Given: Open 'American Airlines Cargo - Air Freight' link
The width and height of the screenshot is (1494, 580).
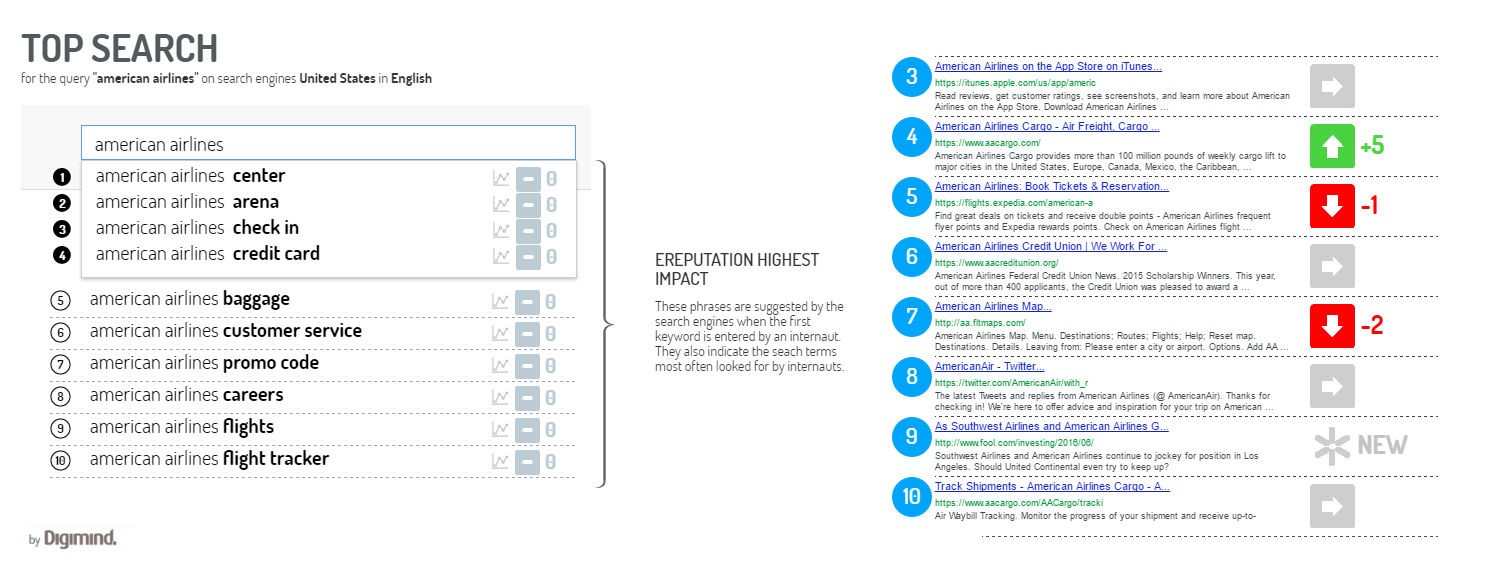Looking at the screenshot, I should (x=1047, y=127).
